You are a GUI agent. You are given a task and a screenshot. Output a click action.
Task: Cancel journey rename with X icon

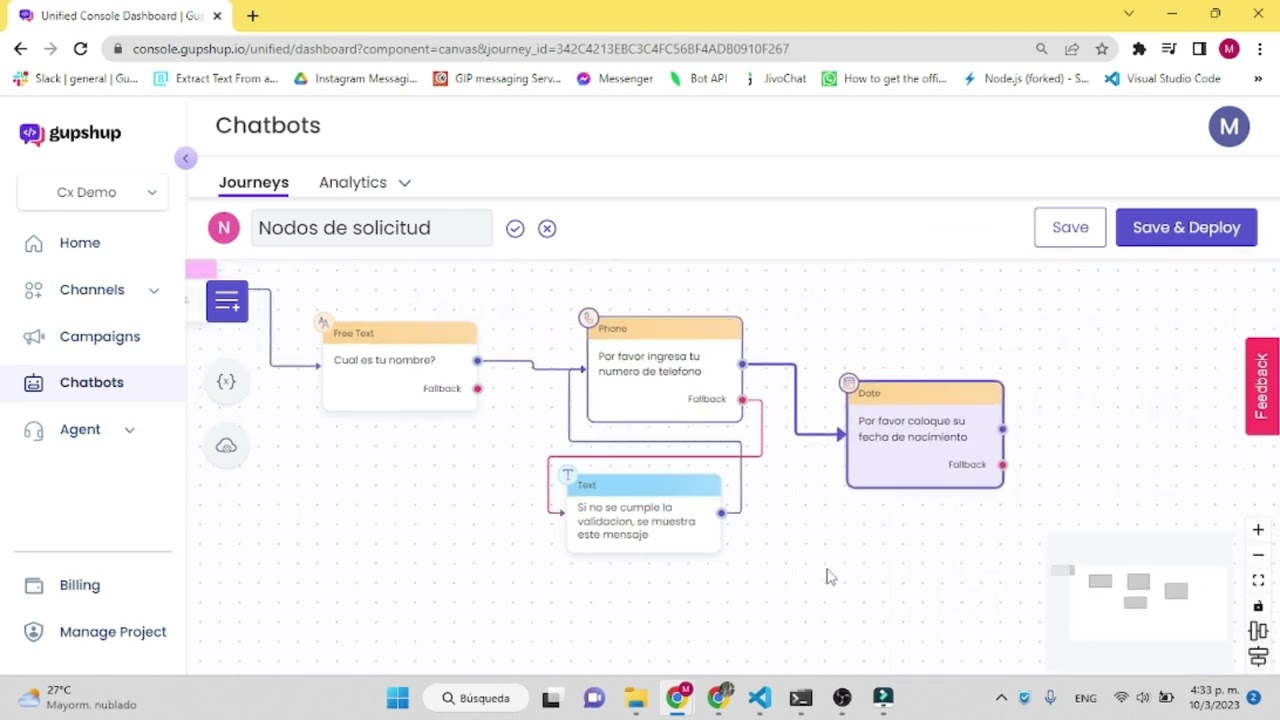point(547,229)
